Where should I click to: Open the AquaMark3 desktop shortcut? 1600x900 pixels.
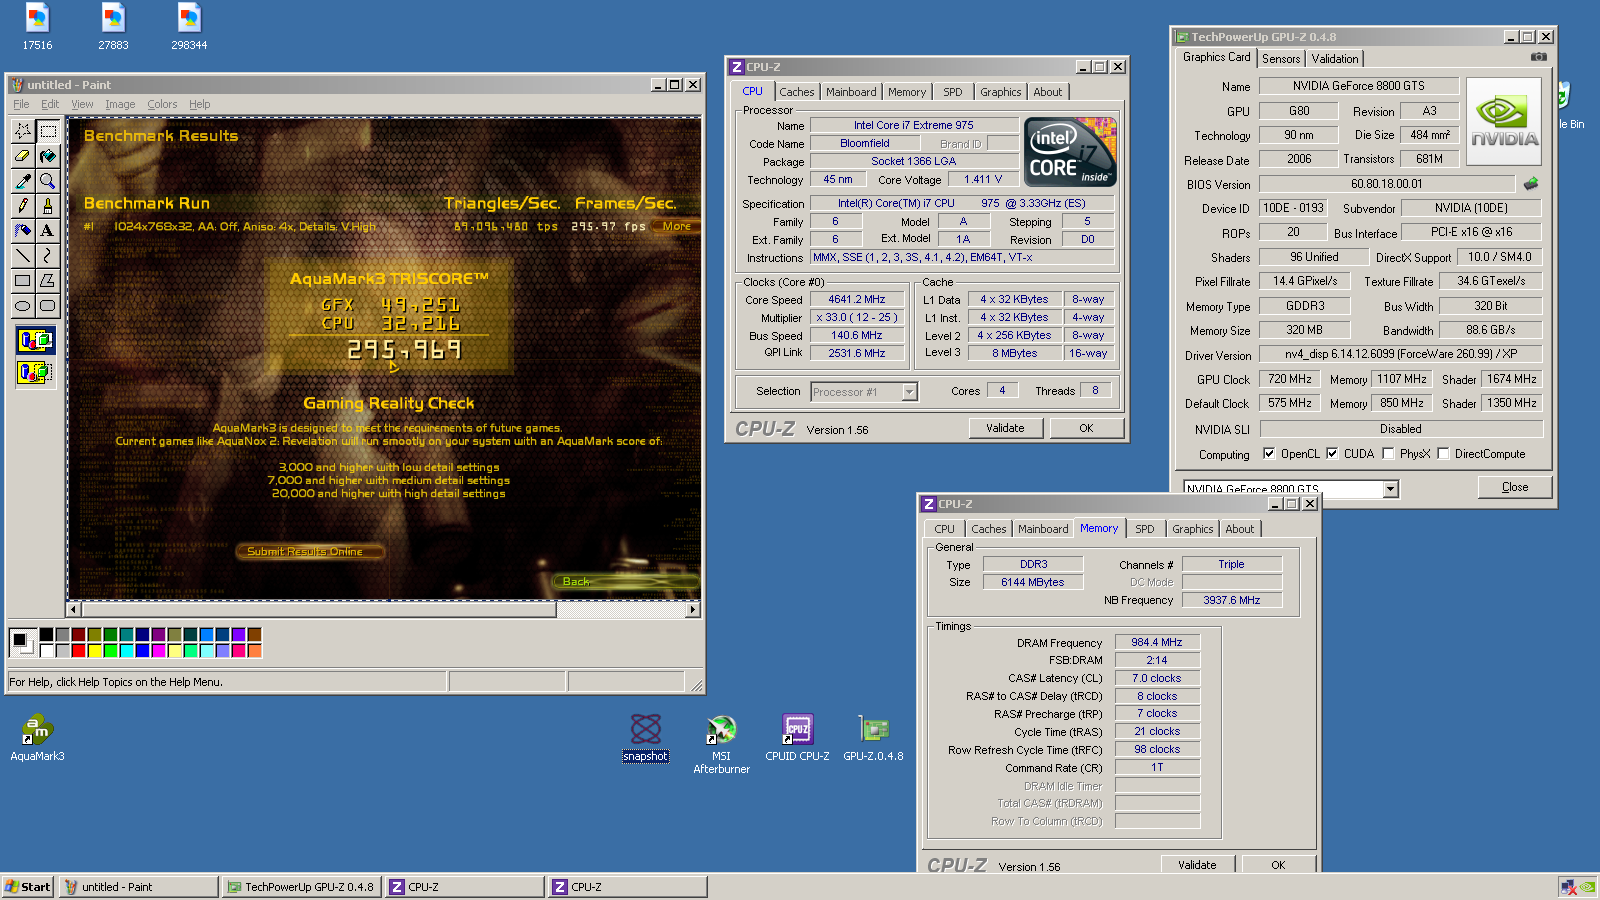pos(37,738)
